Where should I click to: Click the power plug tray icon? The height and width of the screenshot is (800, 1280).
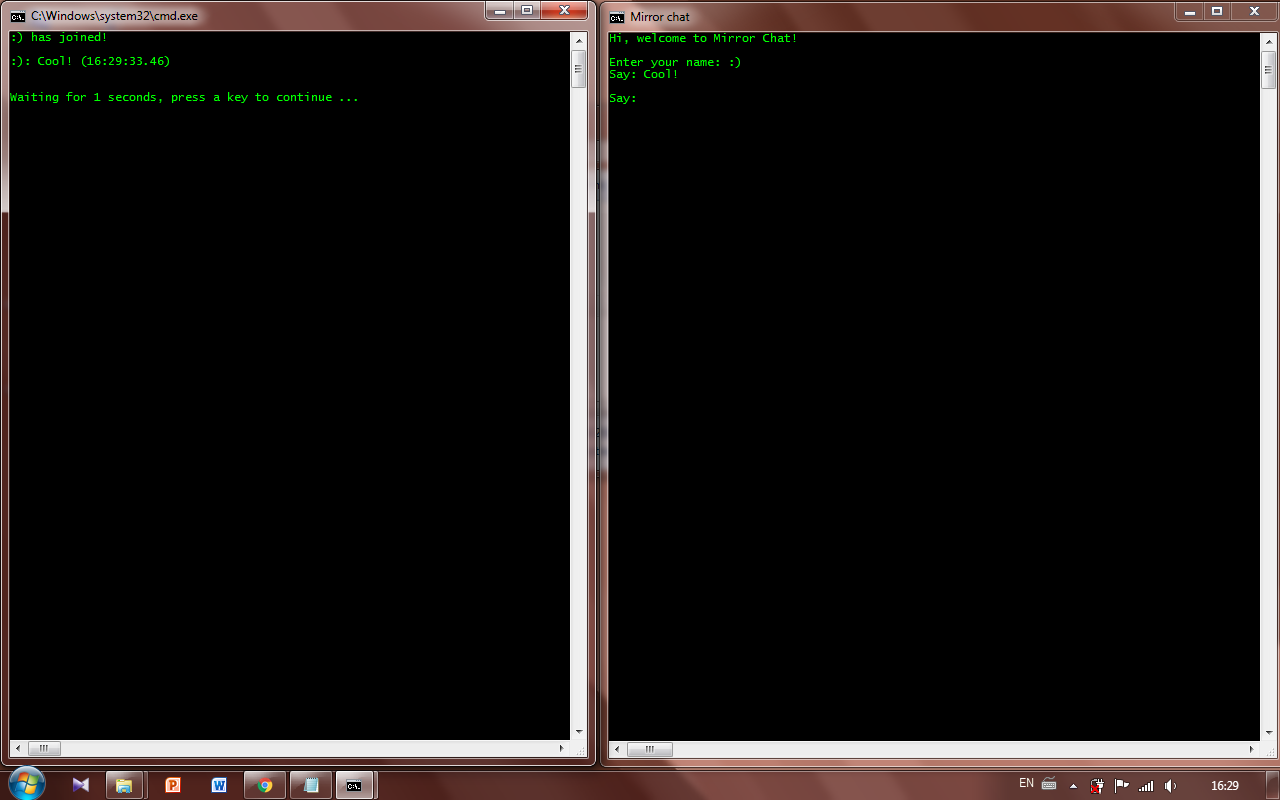click(1098, 787)
